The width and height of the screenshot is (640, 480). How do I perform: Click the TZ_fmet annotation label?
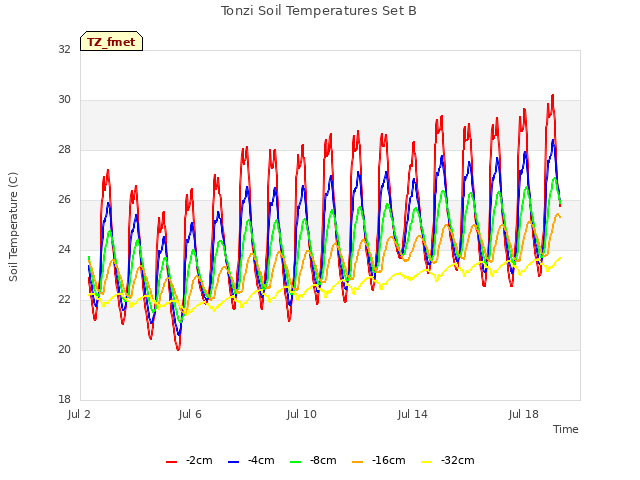(x=111, y=41)
